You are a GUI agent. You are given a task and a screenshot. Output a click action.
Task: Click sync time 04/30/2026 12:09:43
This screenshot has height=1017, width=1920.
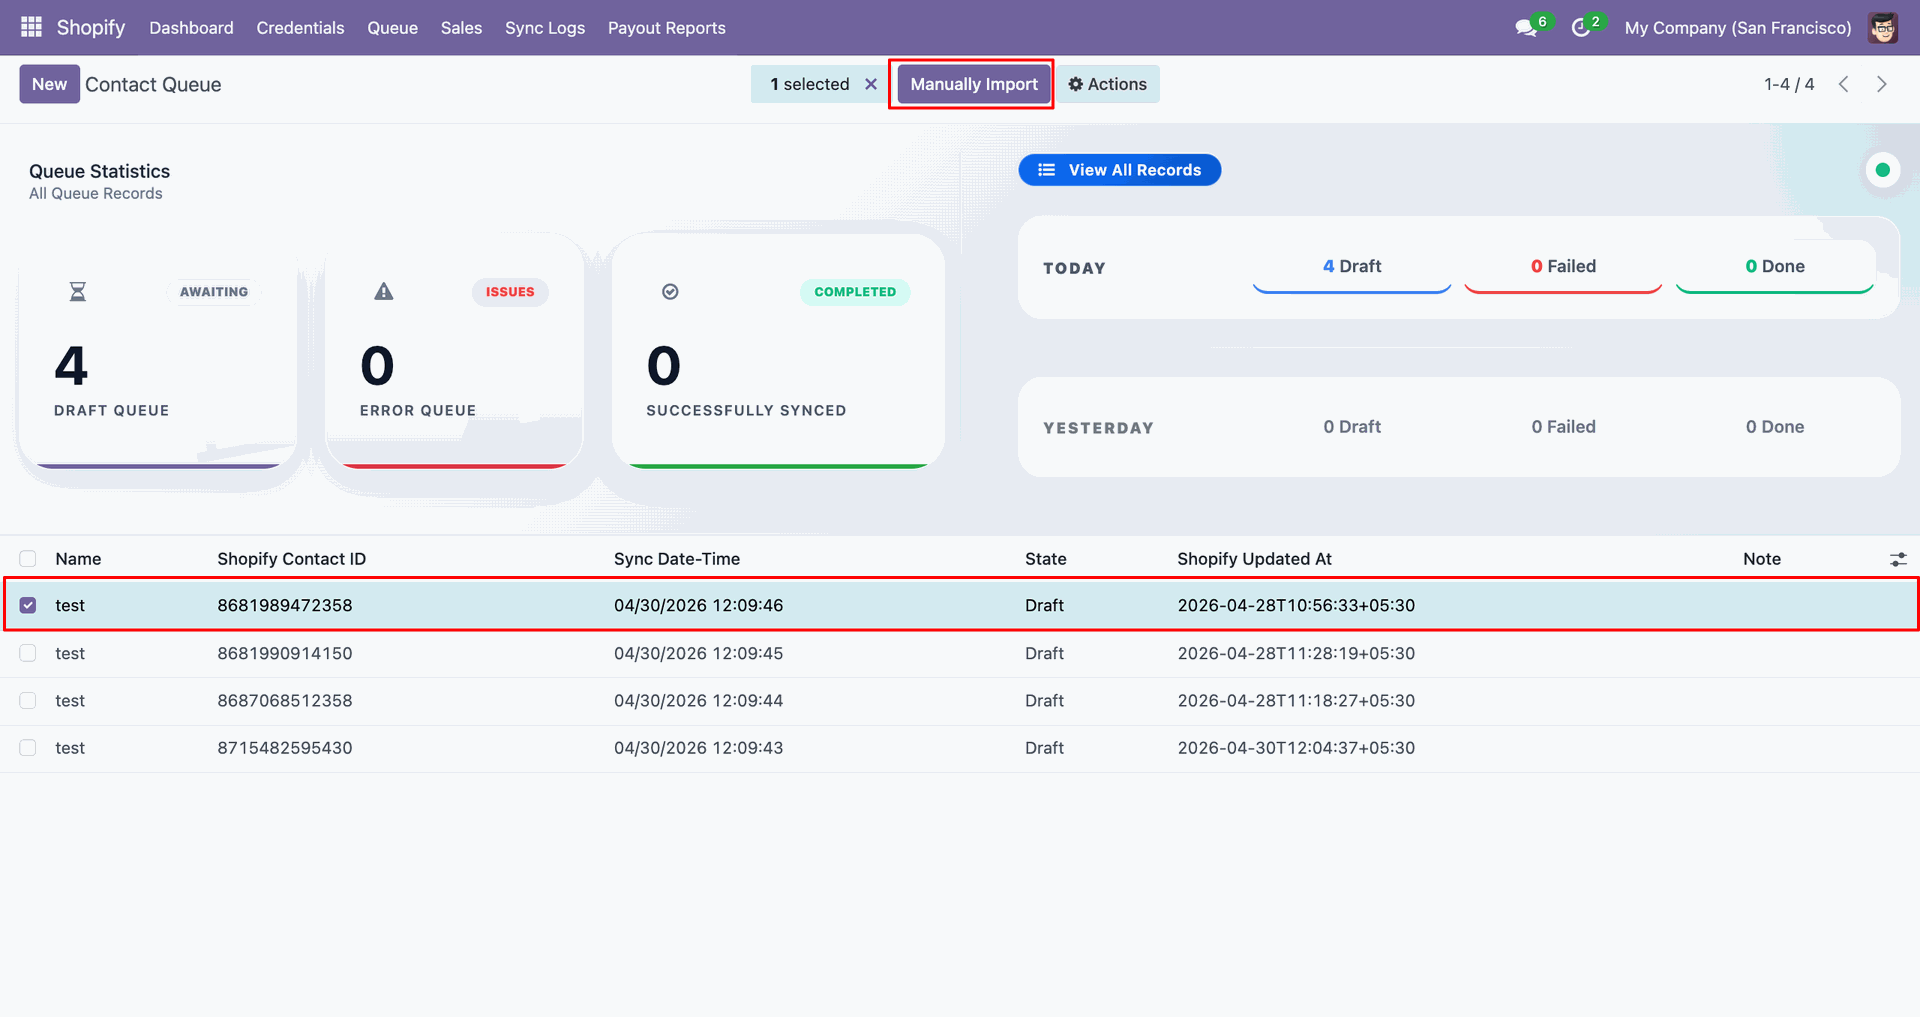pos(699,748)
